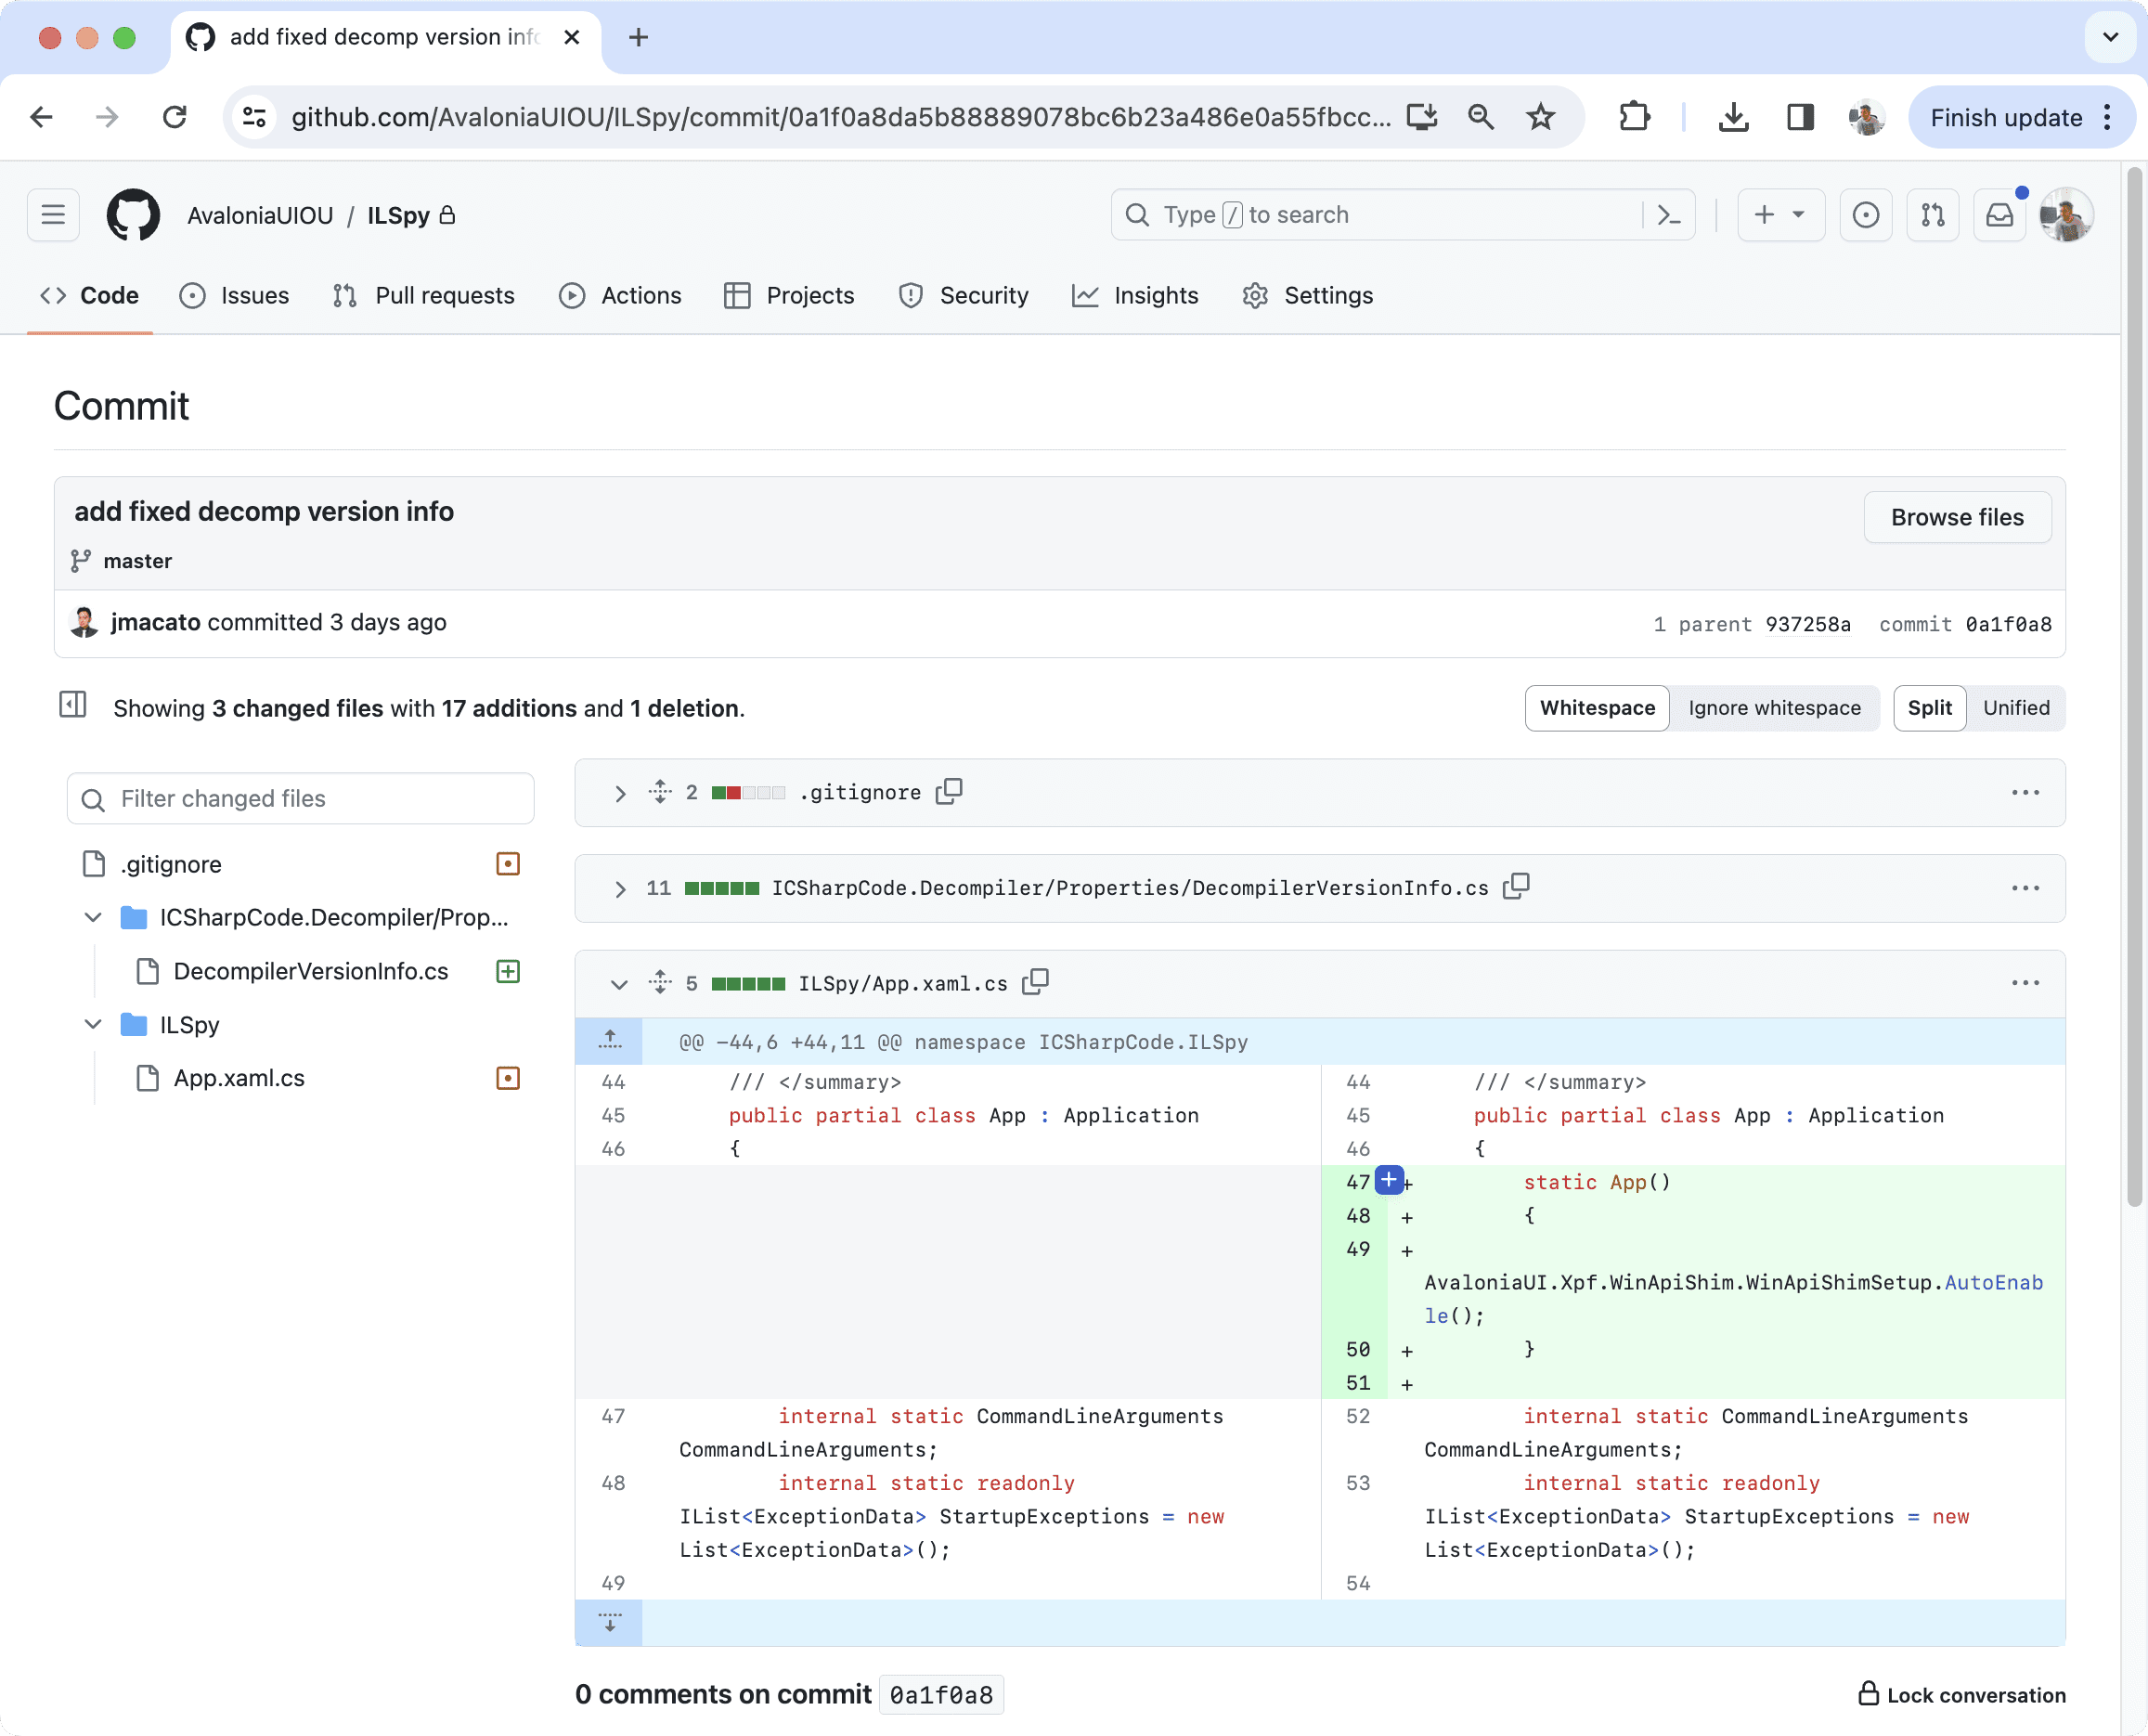Open parent commit 937258a
2148x1736 pixels.
click(1807, 624)
